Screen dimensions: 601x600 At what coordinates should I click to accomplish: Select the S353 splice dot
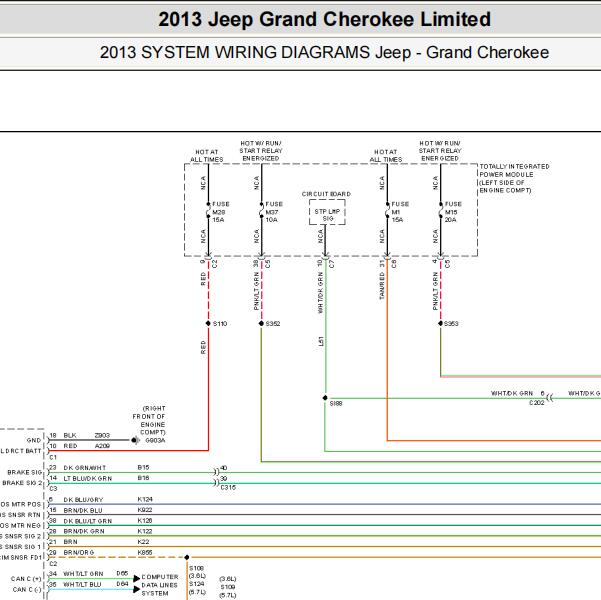440,324
